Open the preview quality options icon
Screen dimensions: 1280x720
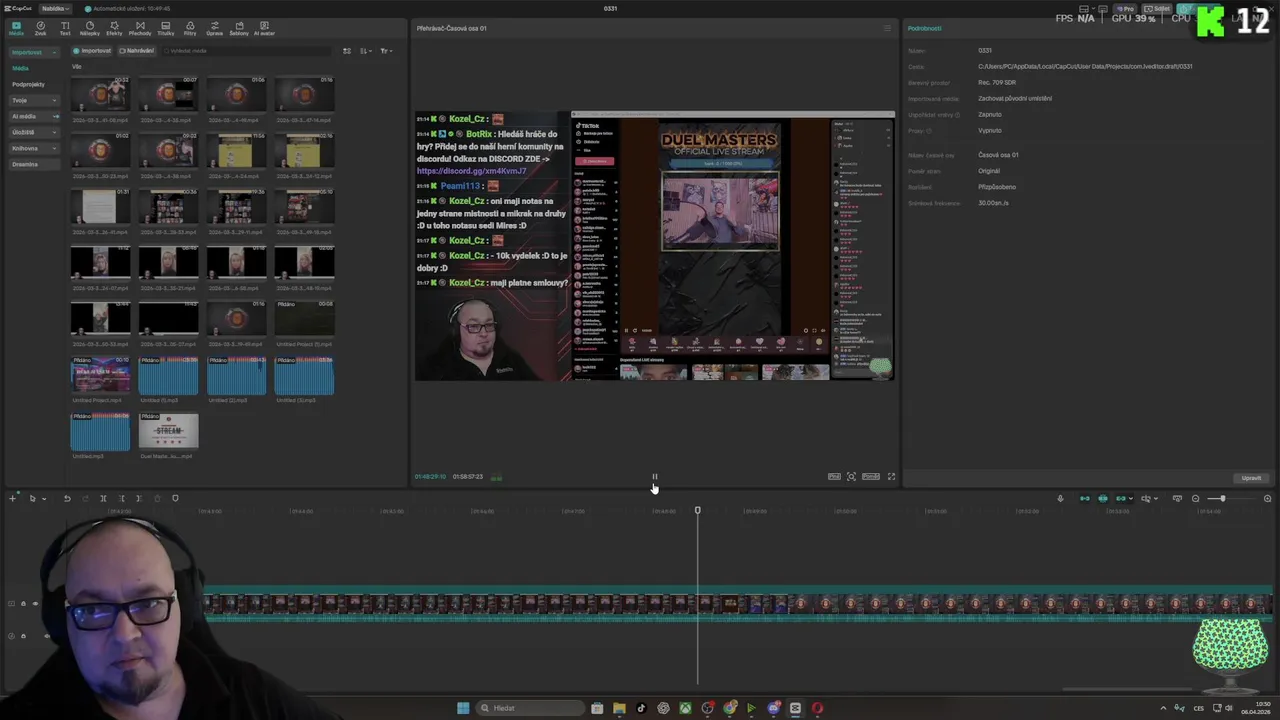834,477
